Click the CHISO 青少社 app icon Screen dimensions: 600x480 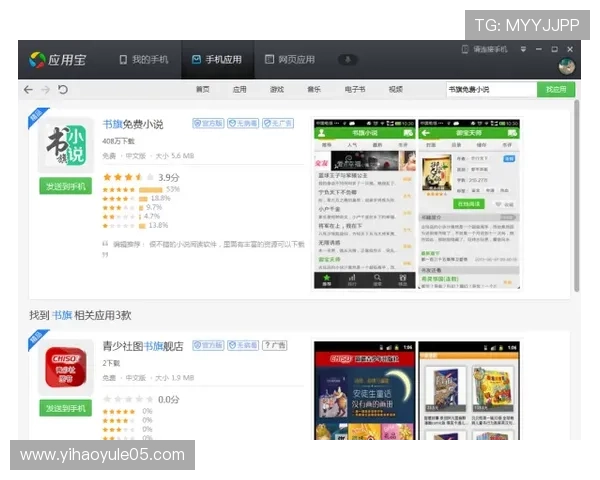click(x=66, y=367)
